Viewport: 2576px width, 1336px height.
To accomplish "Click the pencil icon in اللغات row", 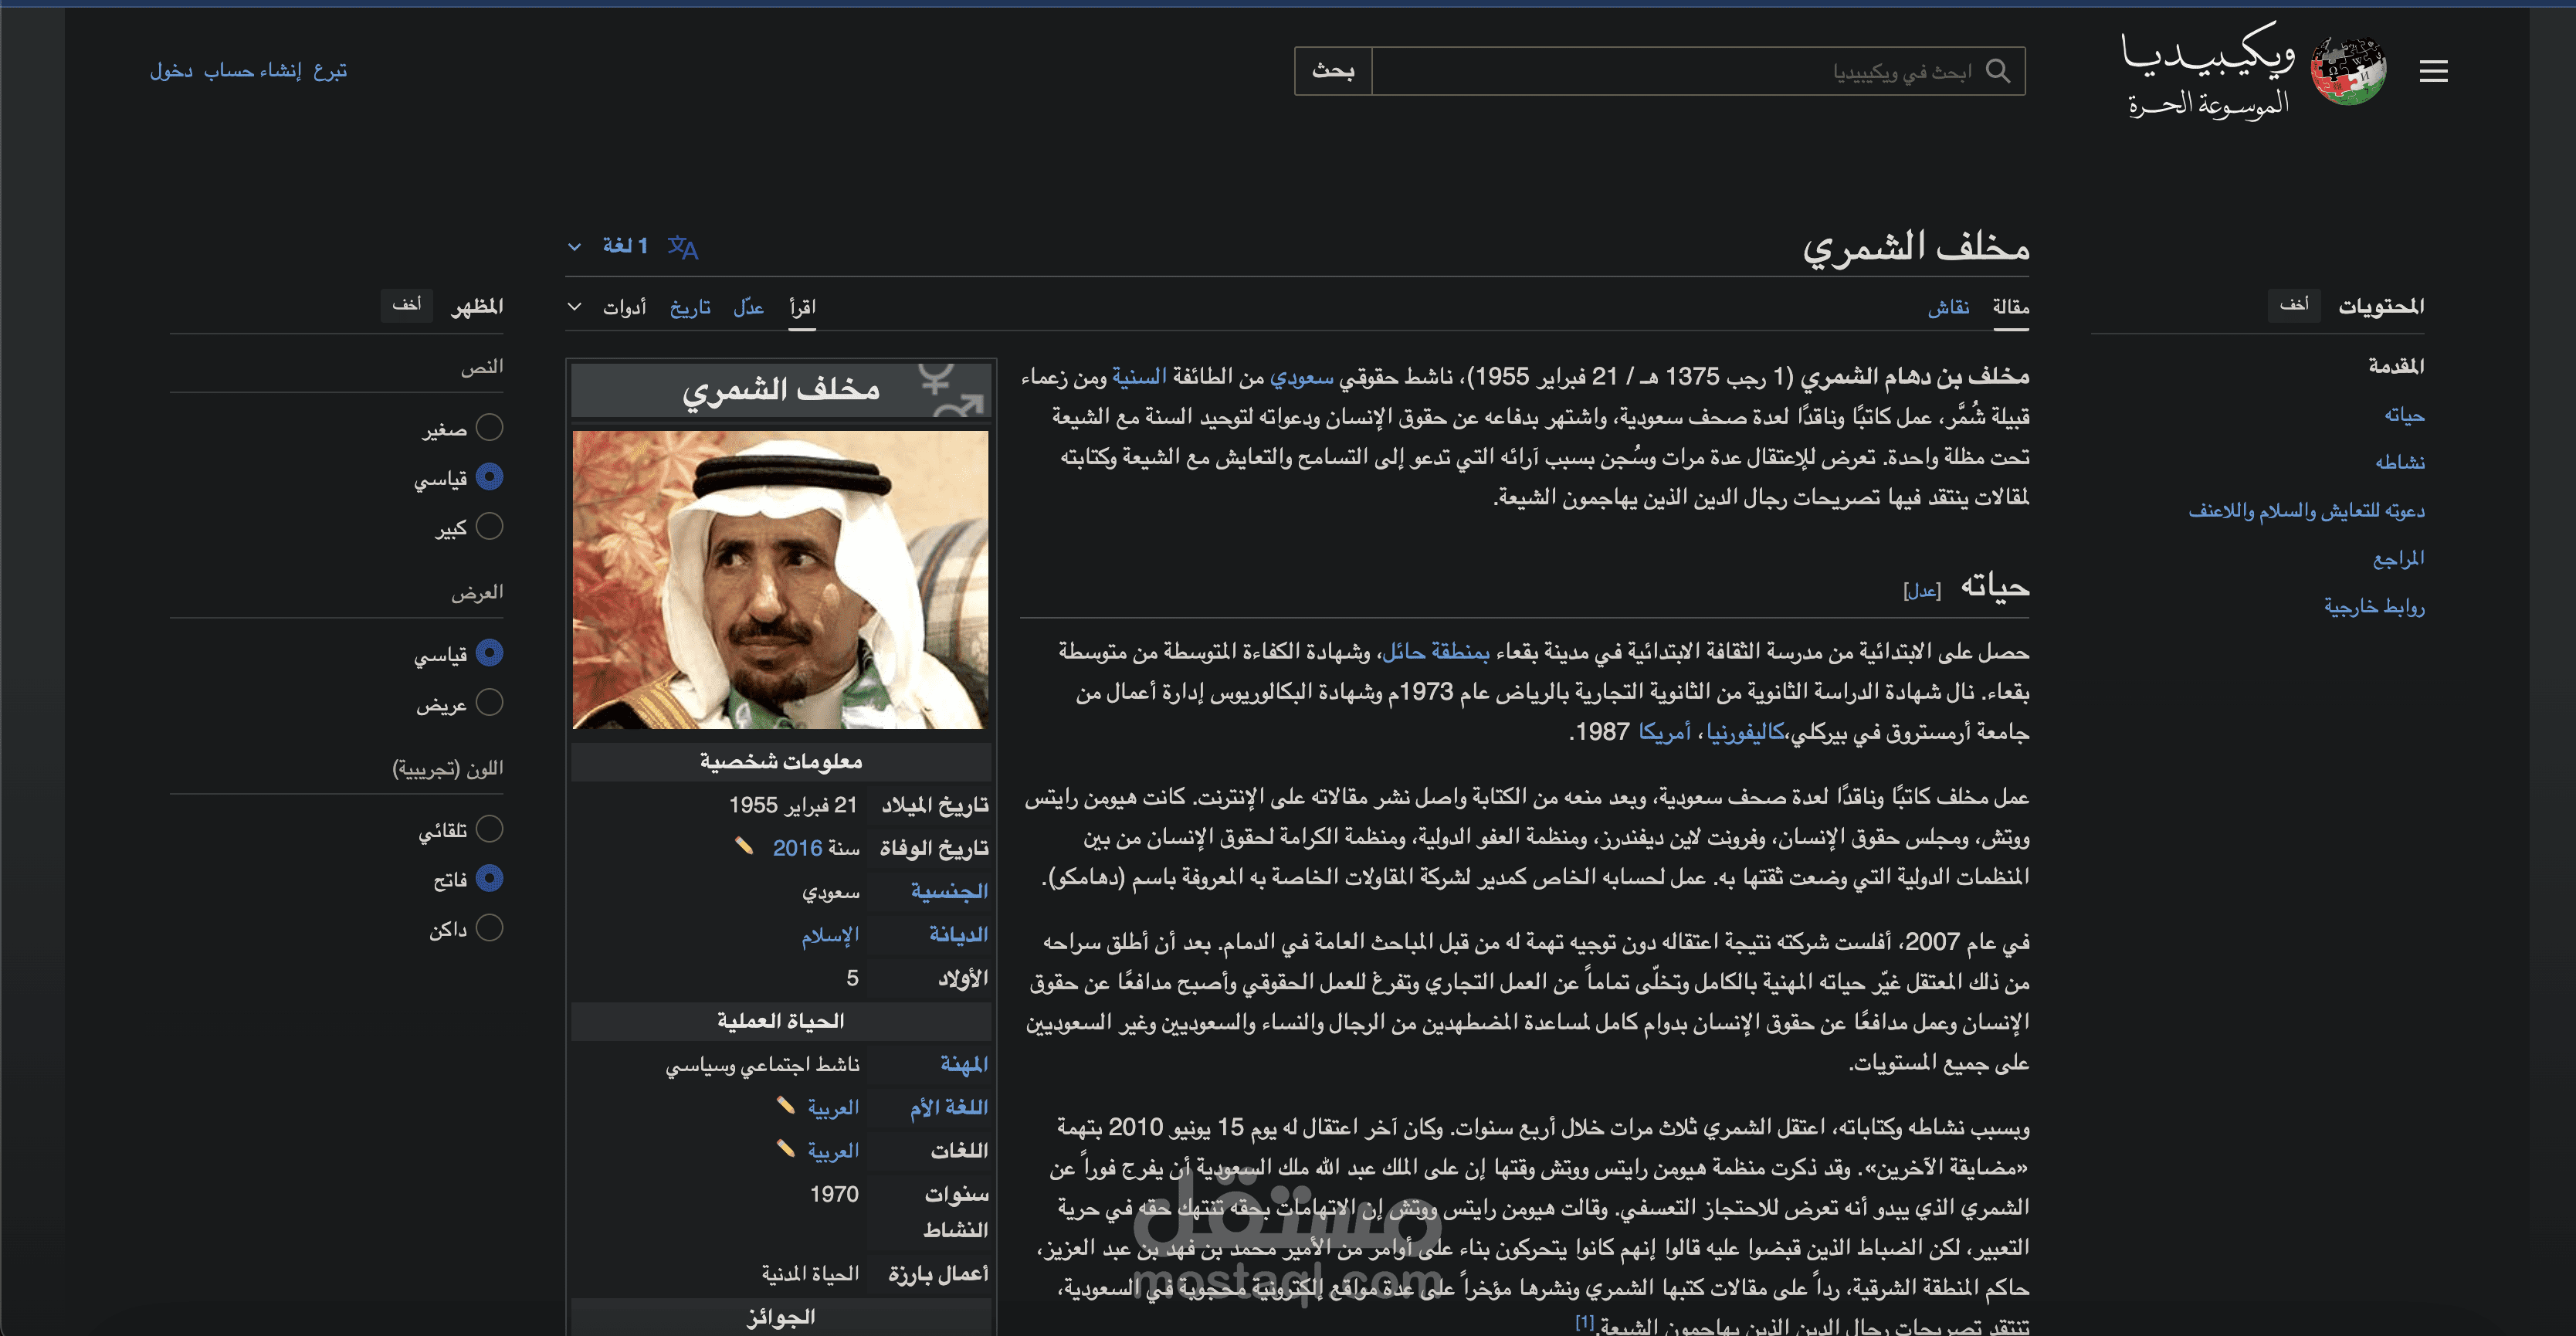I will (785, 1148).
